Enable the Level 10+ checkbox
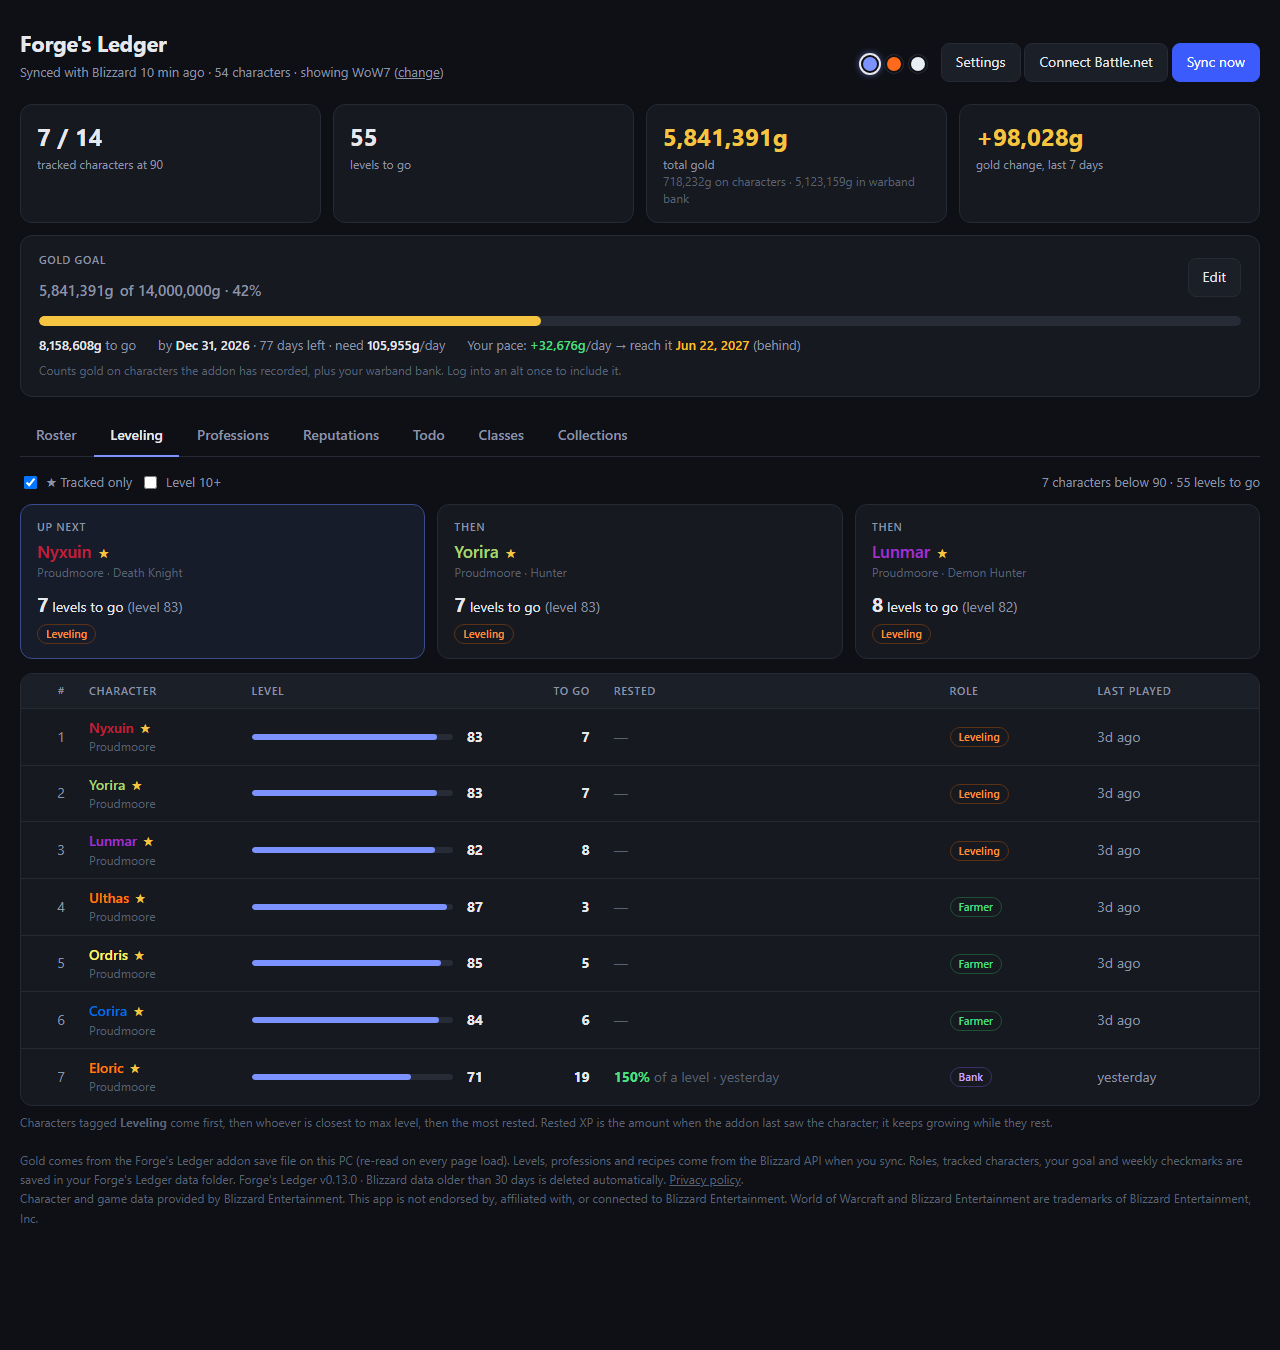 [x=151, y=482]
